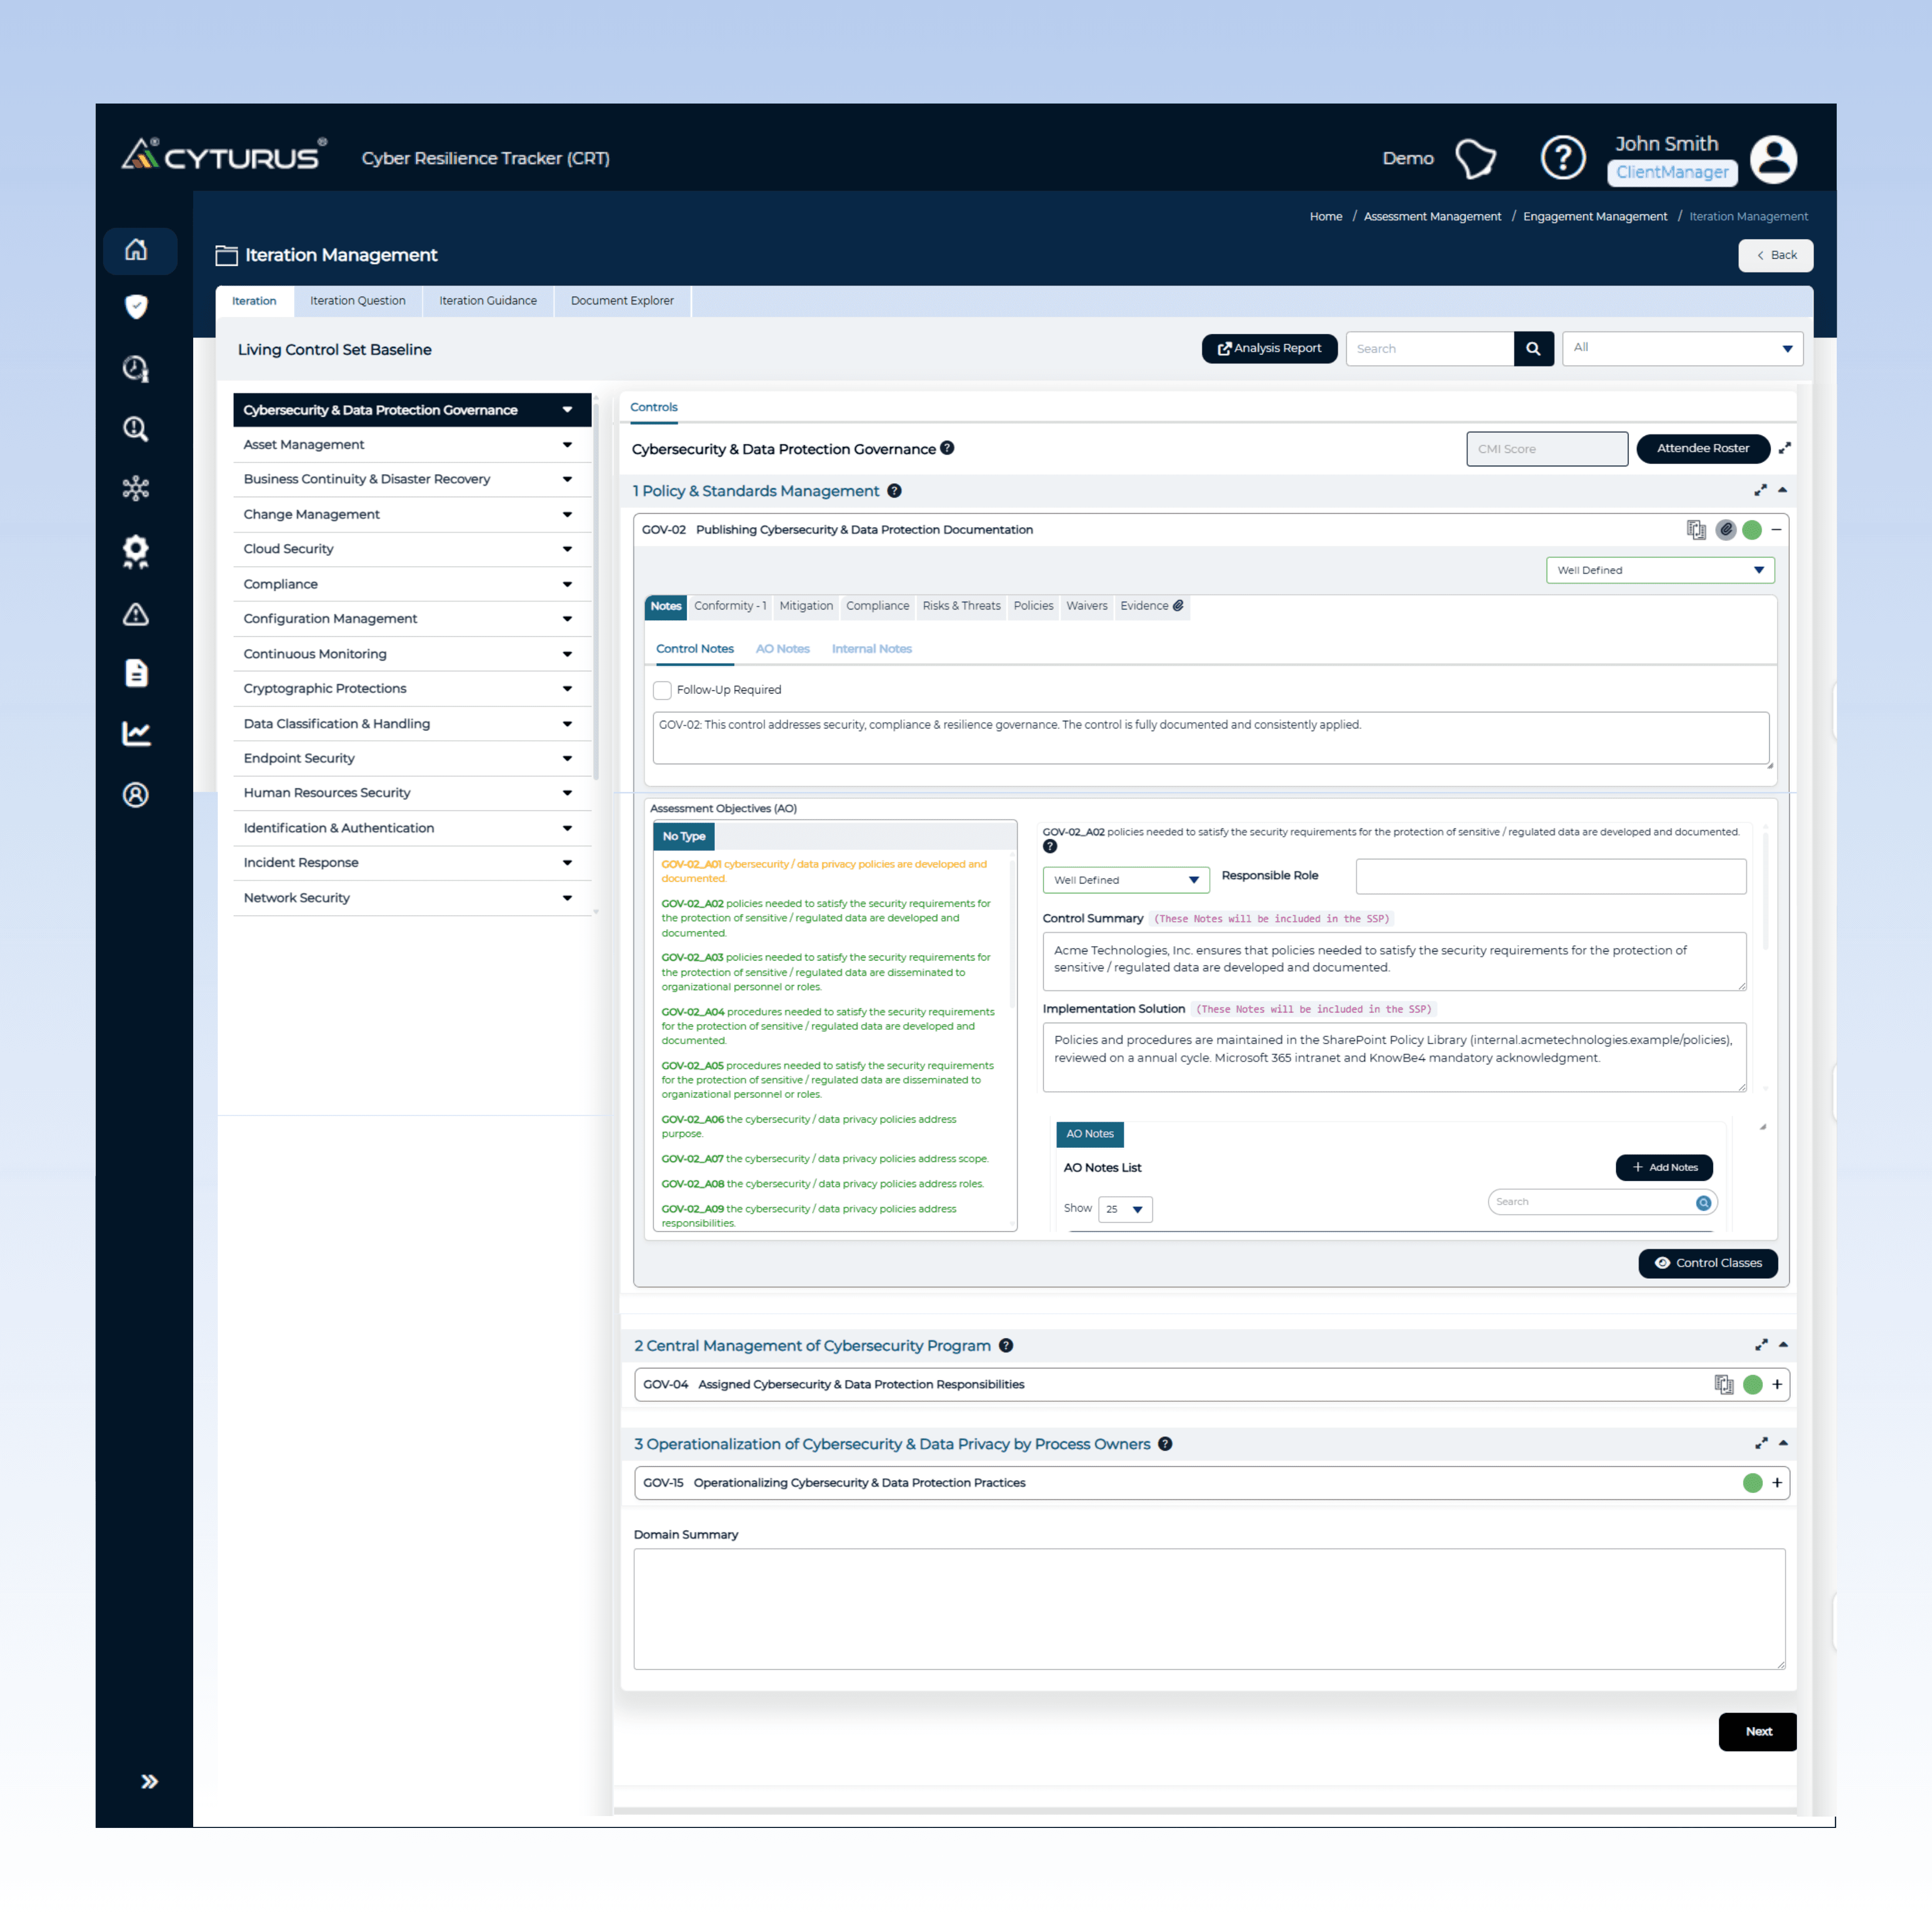Open John Smith profile avatar

coord(1774,159)
